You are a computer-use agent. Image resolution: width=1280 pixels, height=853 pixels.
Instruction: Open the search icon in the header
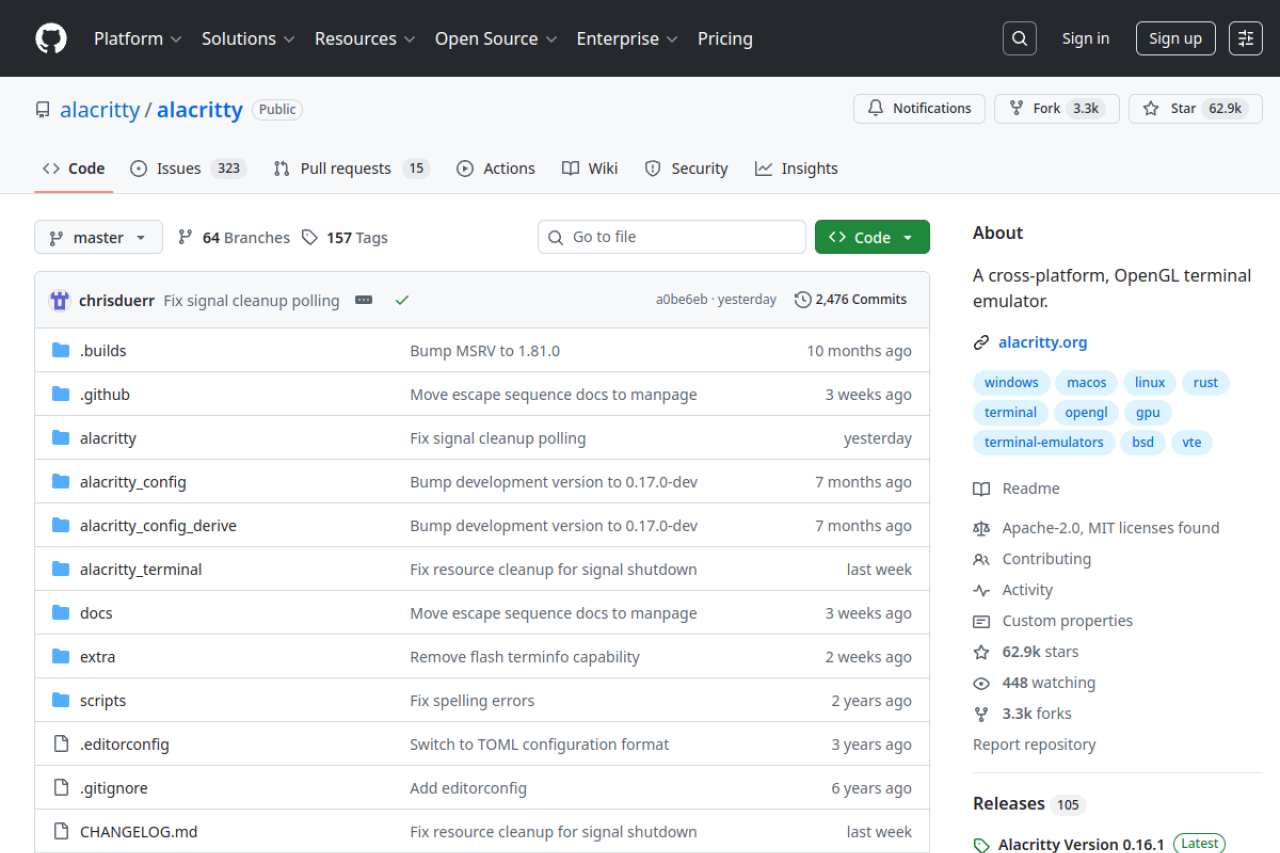1019,38
